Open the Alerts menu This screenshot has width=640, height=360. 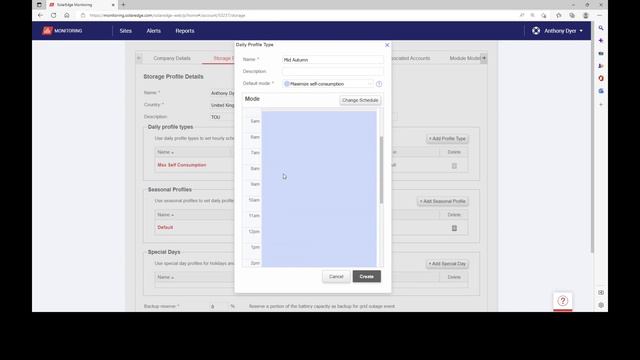[x=153, y=31]
